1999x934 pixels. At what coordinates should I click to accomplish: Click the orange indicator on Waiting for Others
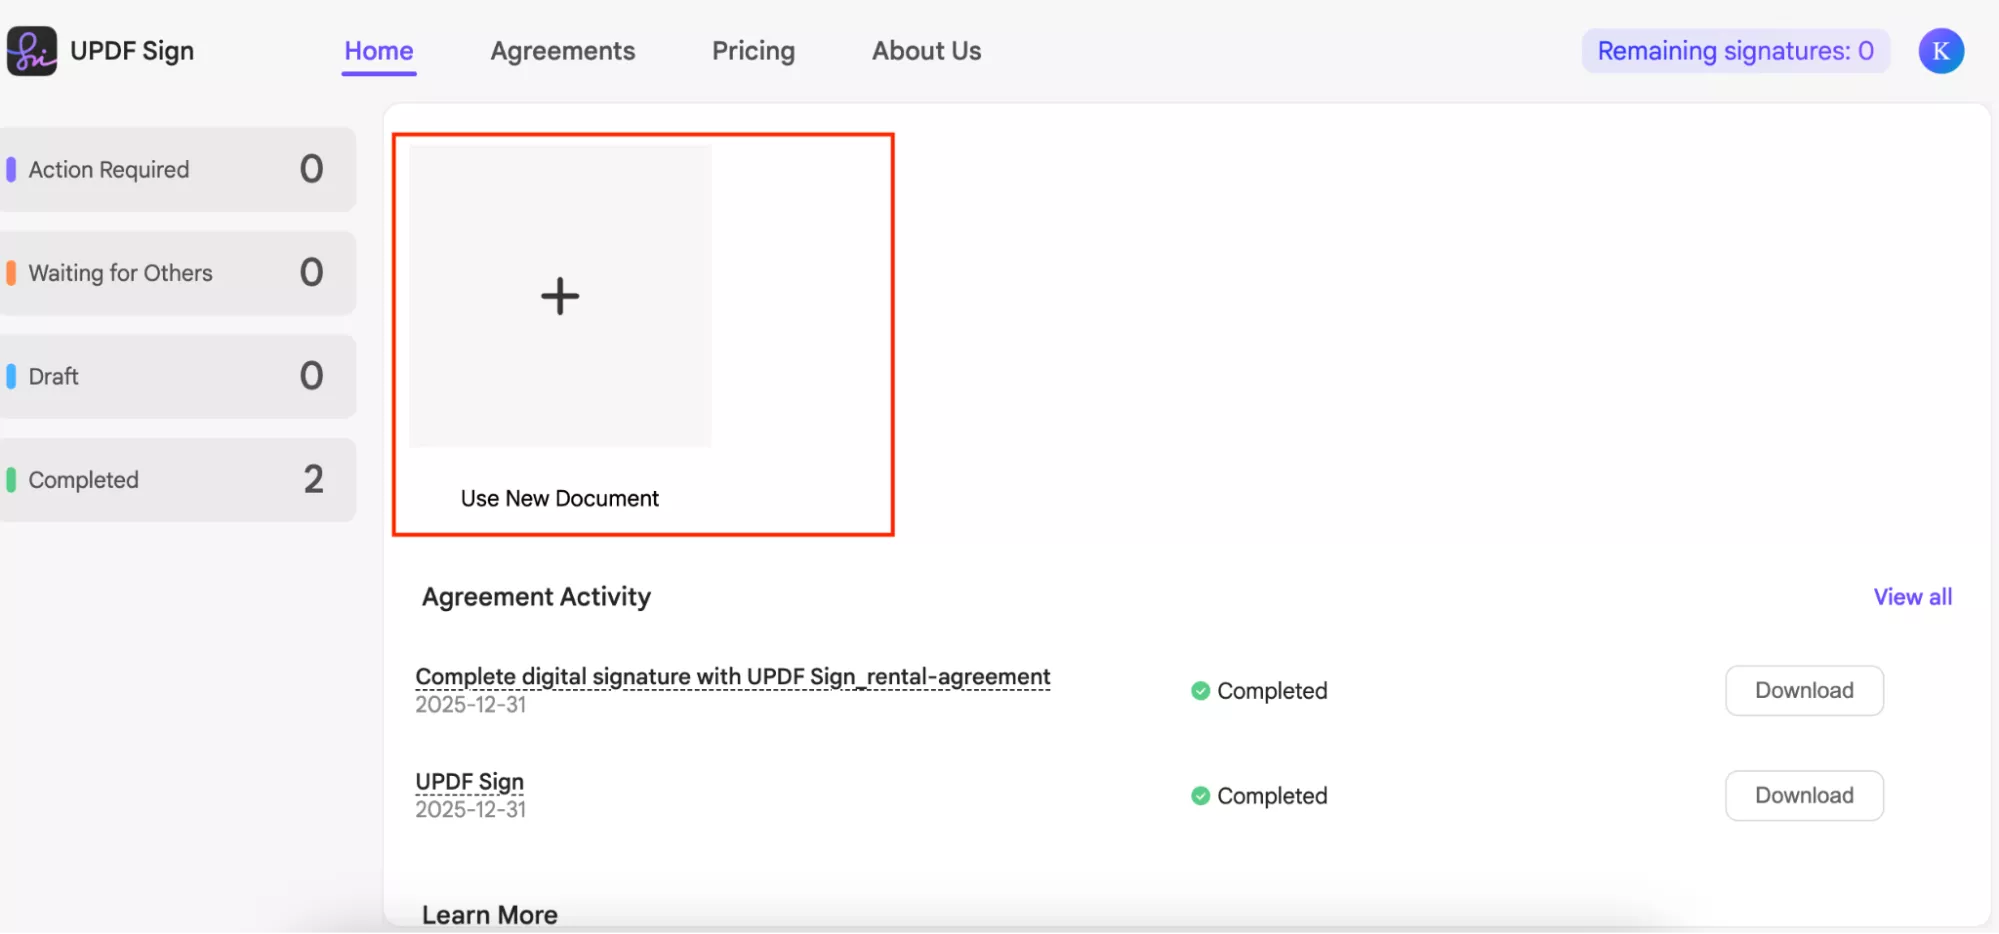[11, 272]
